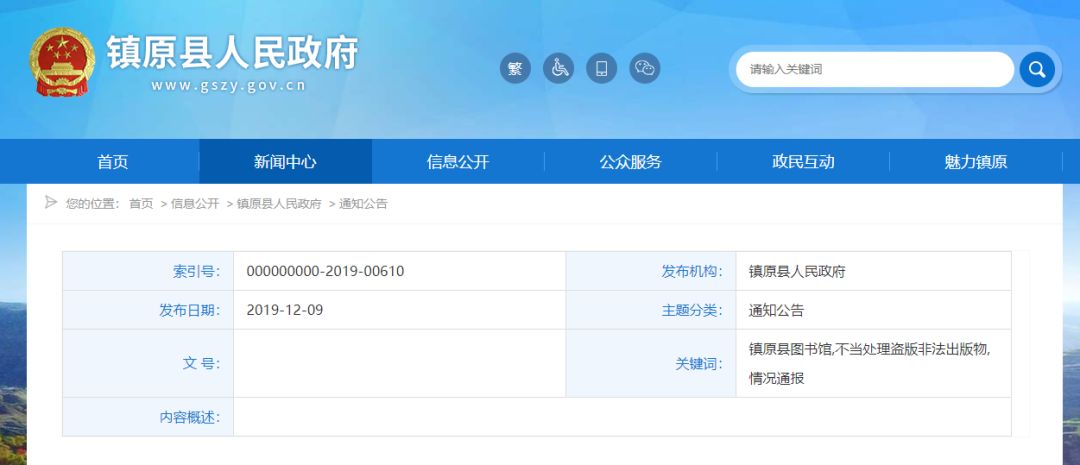Go to 首页 in the breadcrumb
This screenshot has height=465, width=1080.
(141, 204)
